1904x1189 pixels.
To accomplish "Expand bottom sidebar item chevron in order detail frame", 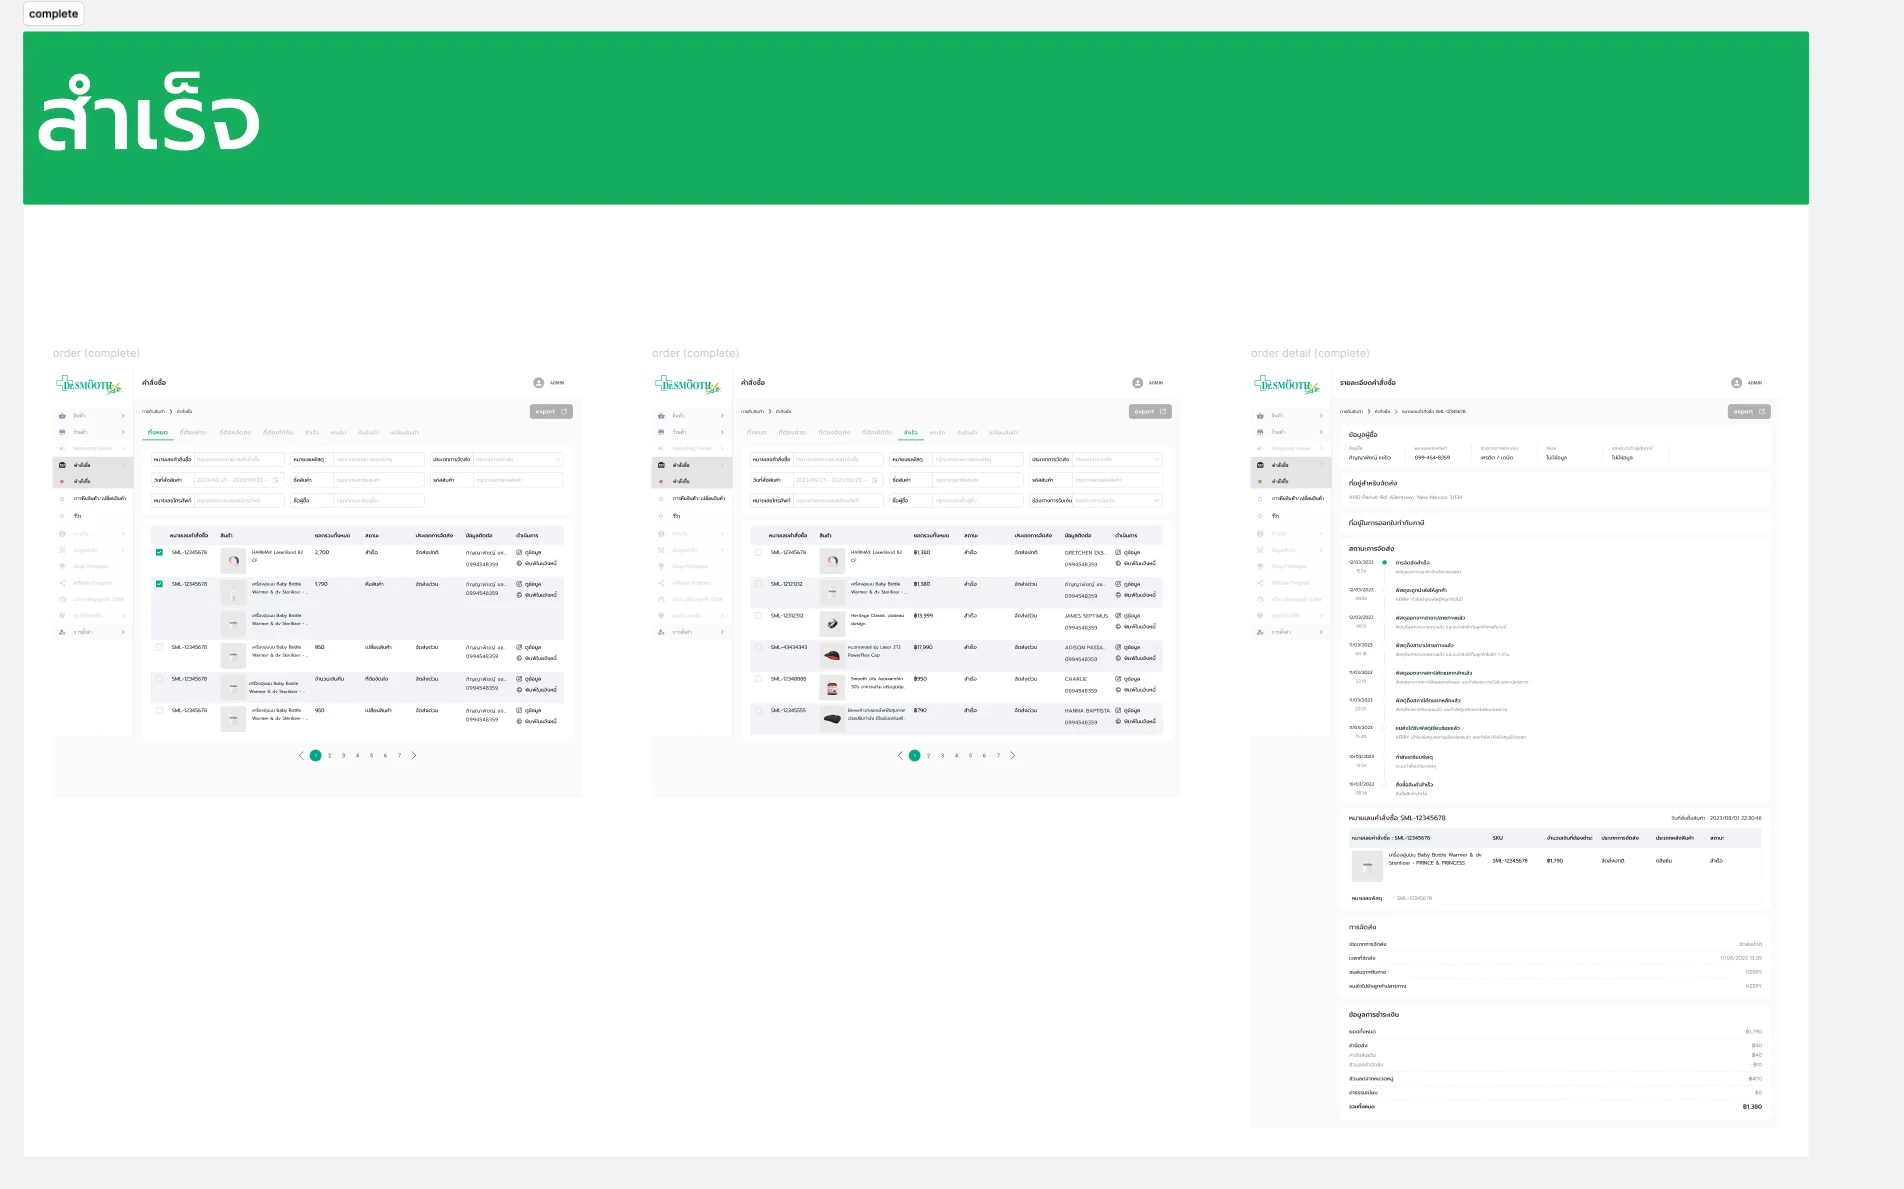I will pyautogui.click(x=1321, y=632).
